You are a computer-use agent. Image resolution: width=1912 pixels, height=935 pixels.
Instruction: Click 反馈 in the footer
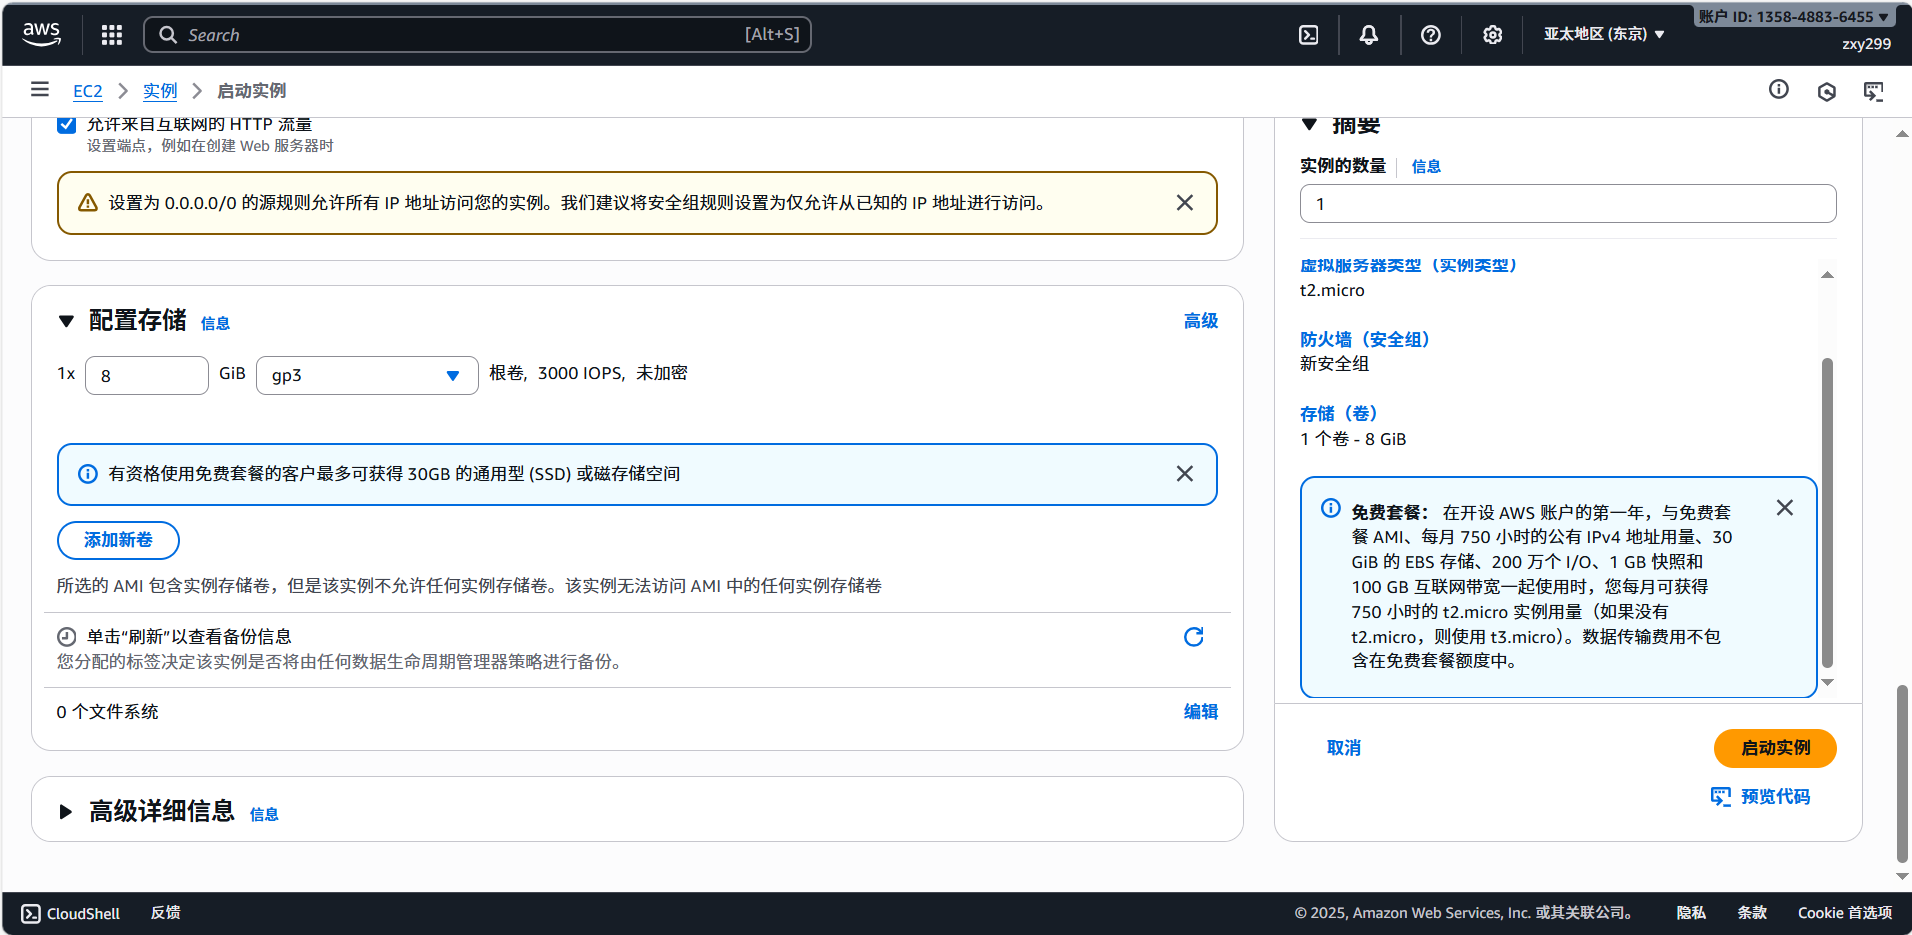[166, 913]
